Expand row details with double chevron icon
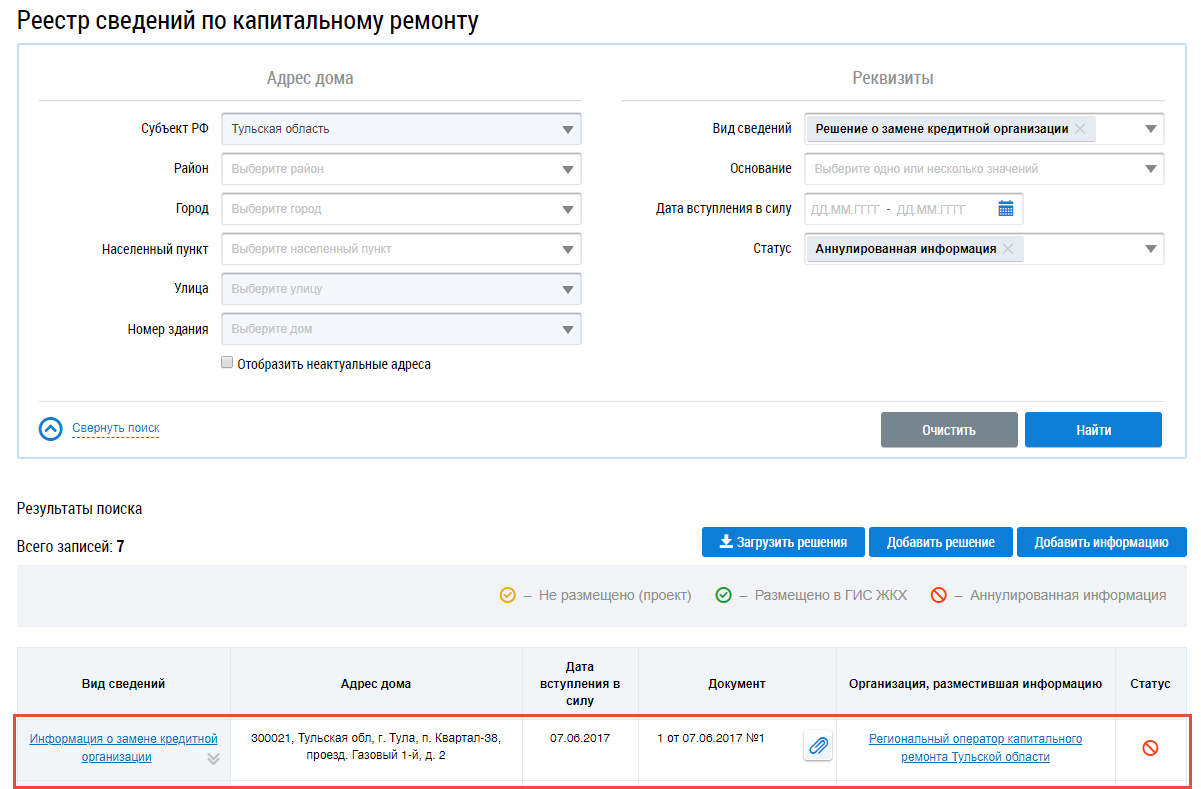 tap(213, 759)
